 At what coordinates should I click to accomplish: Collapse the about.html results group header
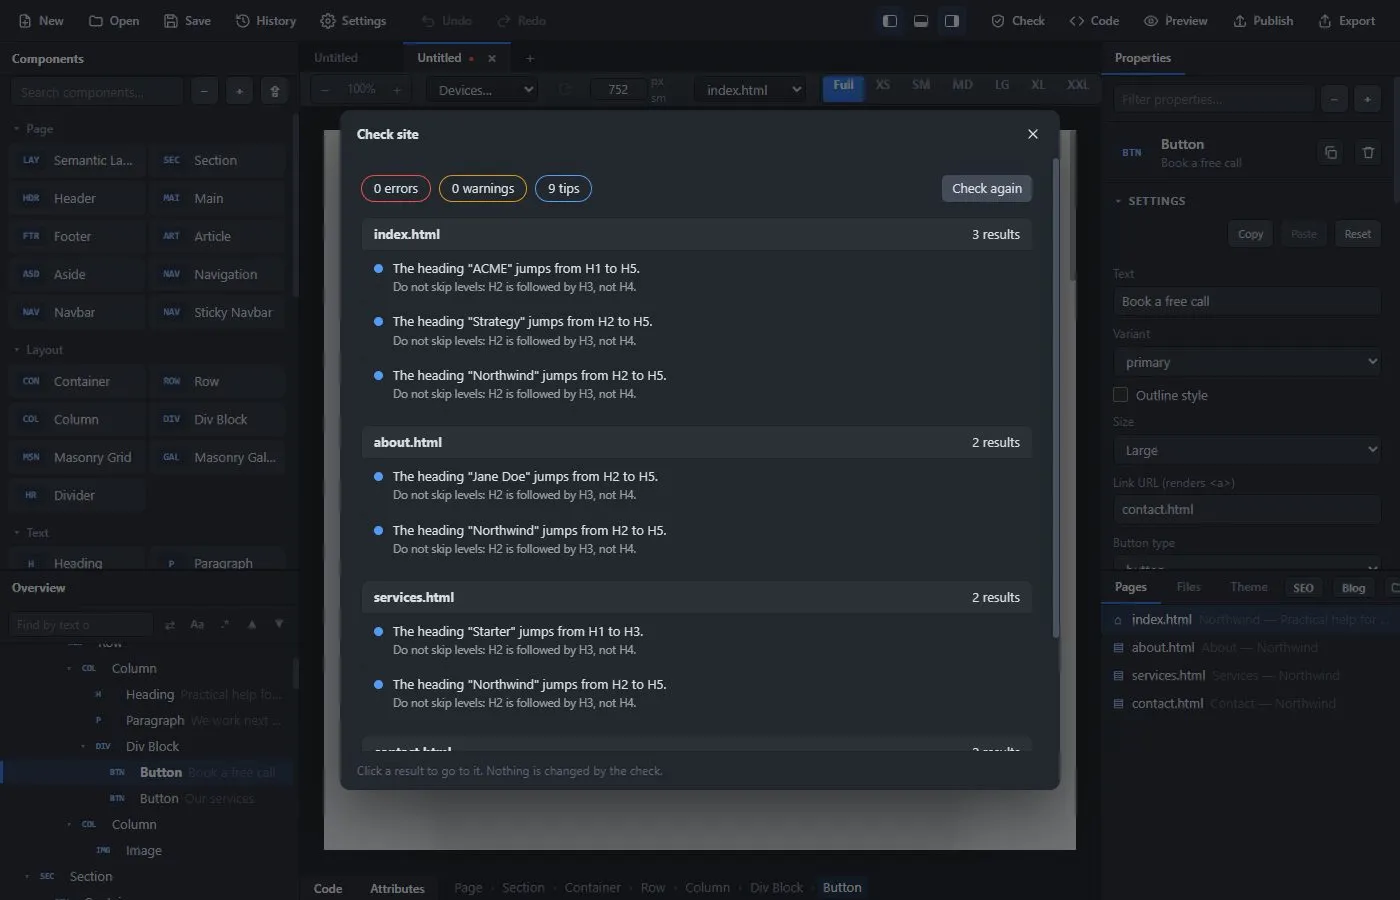click(x=696, y=442)
